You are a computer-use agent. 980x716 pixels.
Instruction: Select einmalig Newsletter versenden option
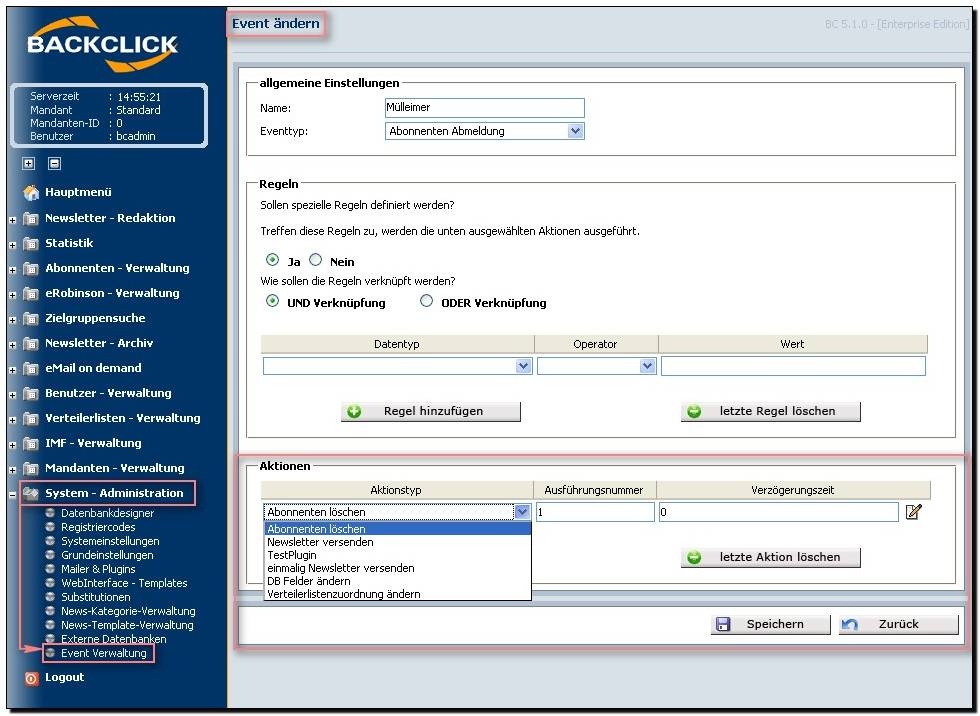(398, 569)
